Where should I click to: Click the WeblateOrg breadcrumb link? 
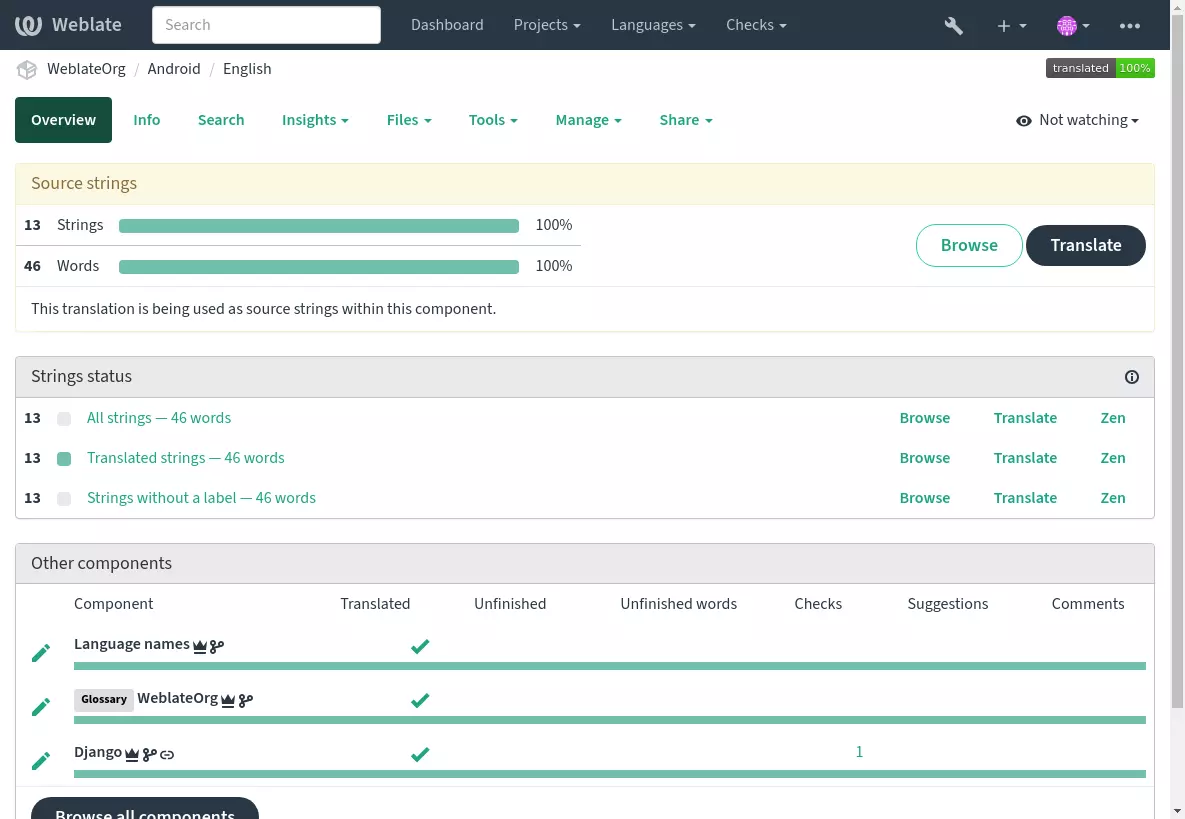(x=86, y=69)
